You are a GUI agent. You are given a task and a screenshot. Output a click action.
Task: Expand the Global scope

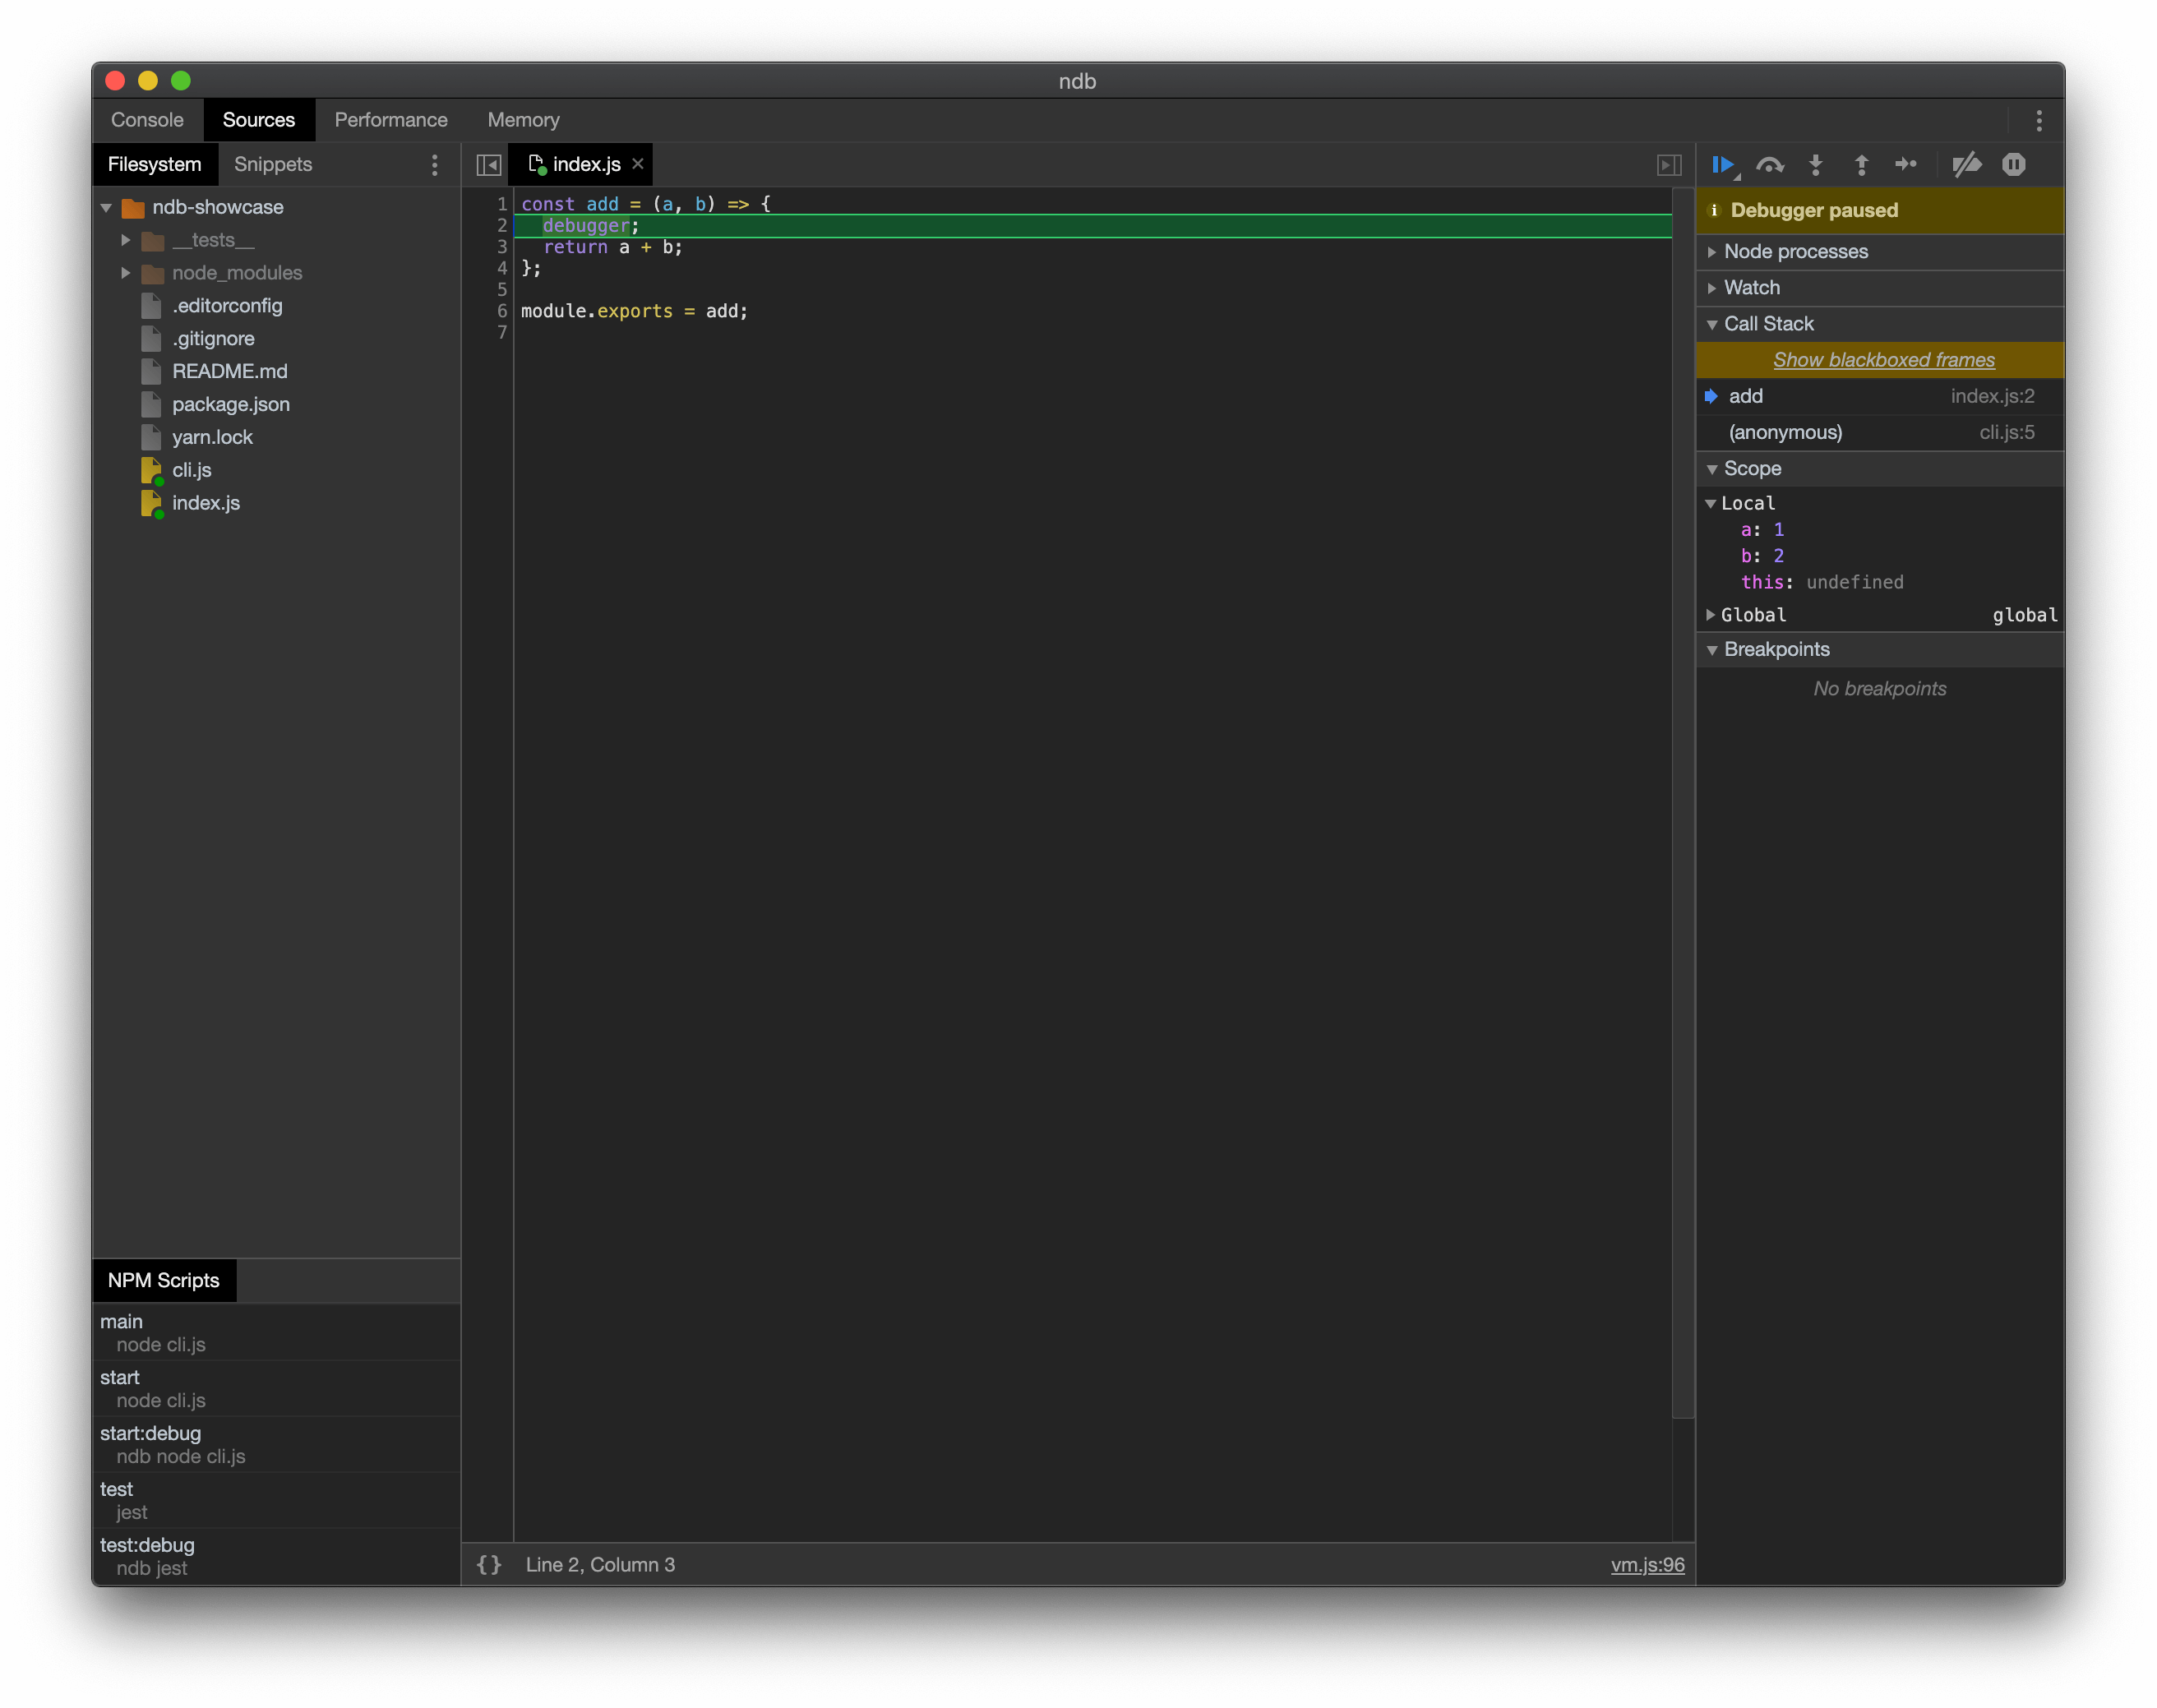tap(1711, 614)
